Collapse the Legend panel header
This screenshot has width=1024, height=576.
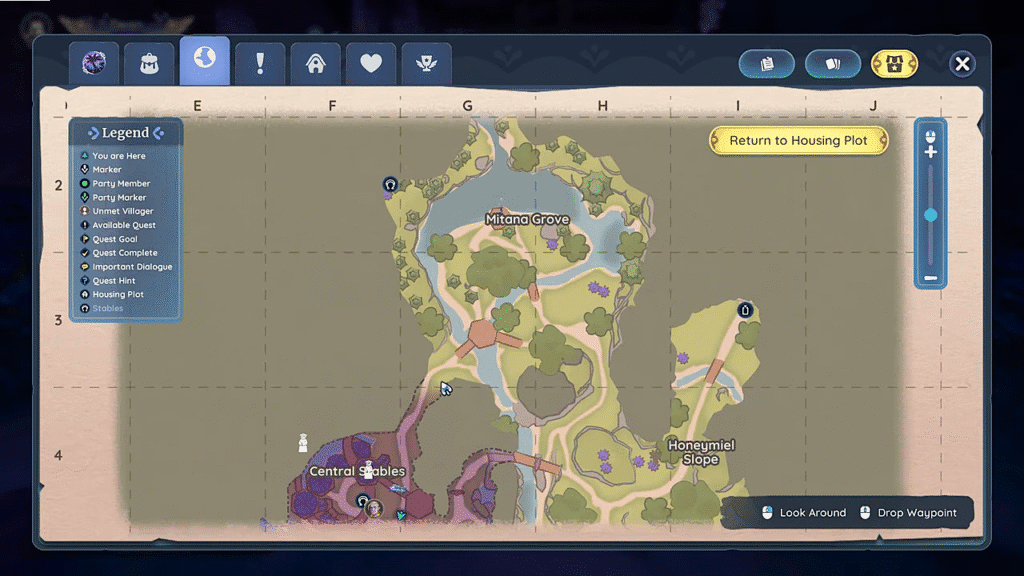(x=125, y=133)
